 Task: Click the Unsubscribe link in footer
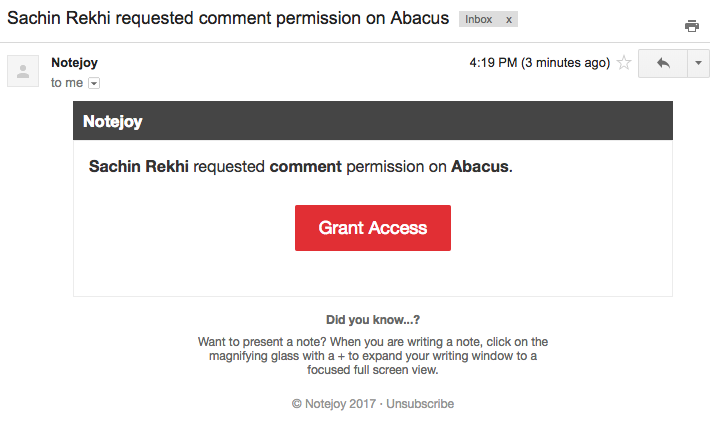[419, 403]
